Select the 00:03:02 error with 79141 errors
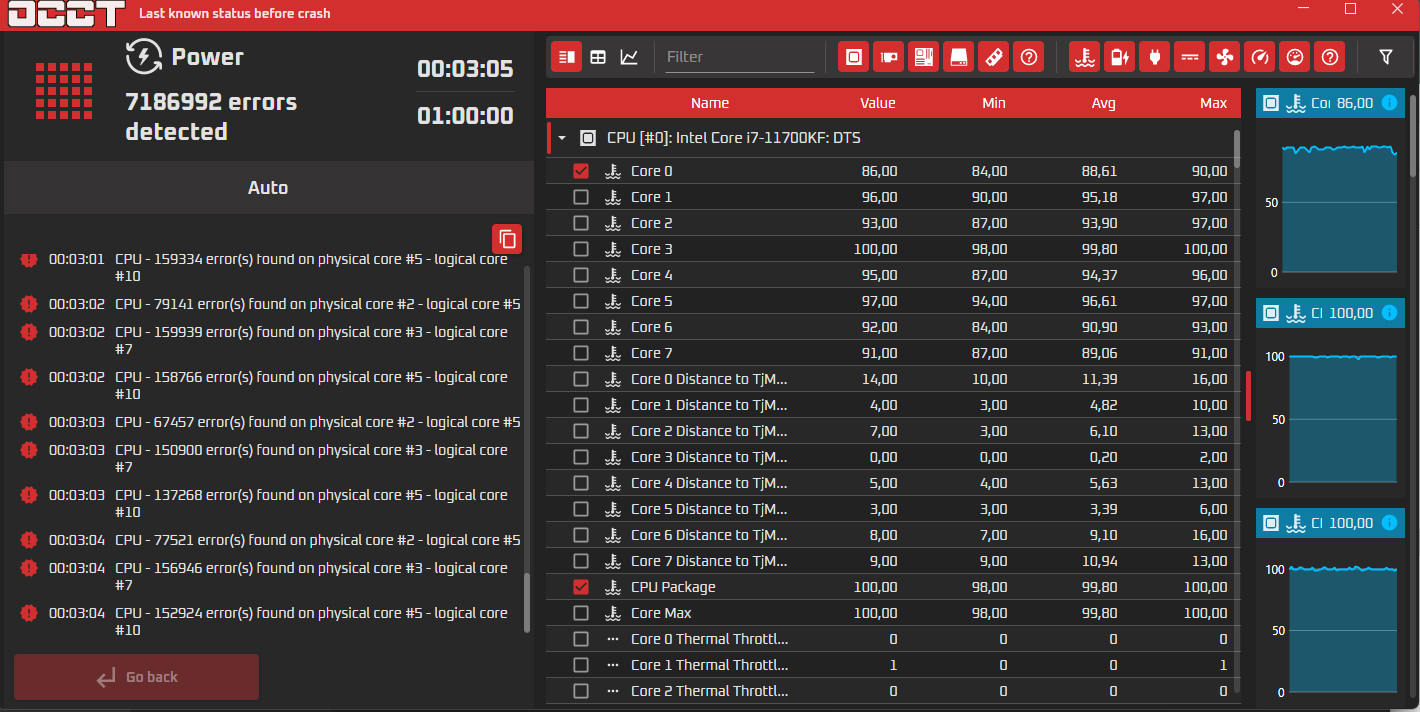Screen dimensions: 1420x712 click(271, 304)
